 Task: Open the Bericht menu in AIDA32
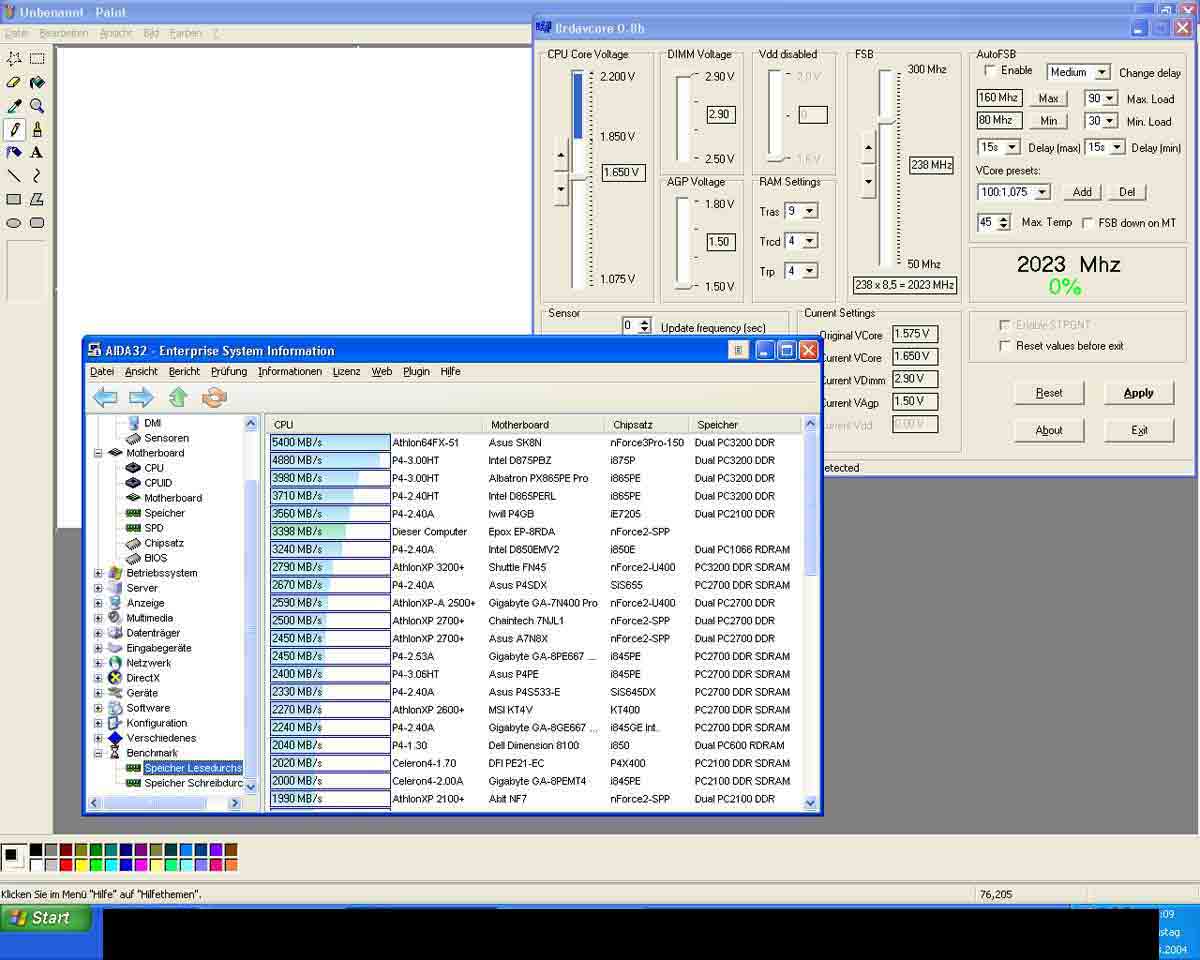tap(184, 371)
